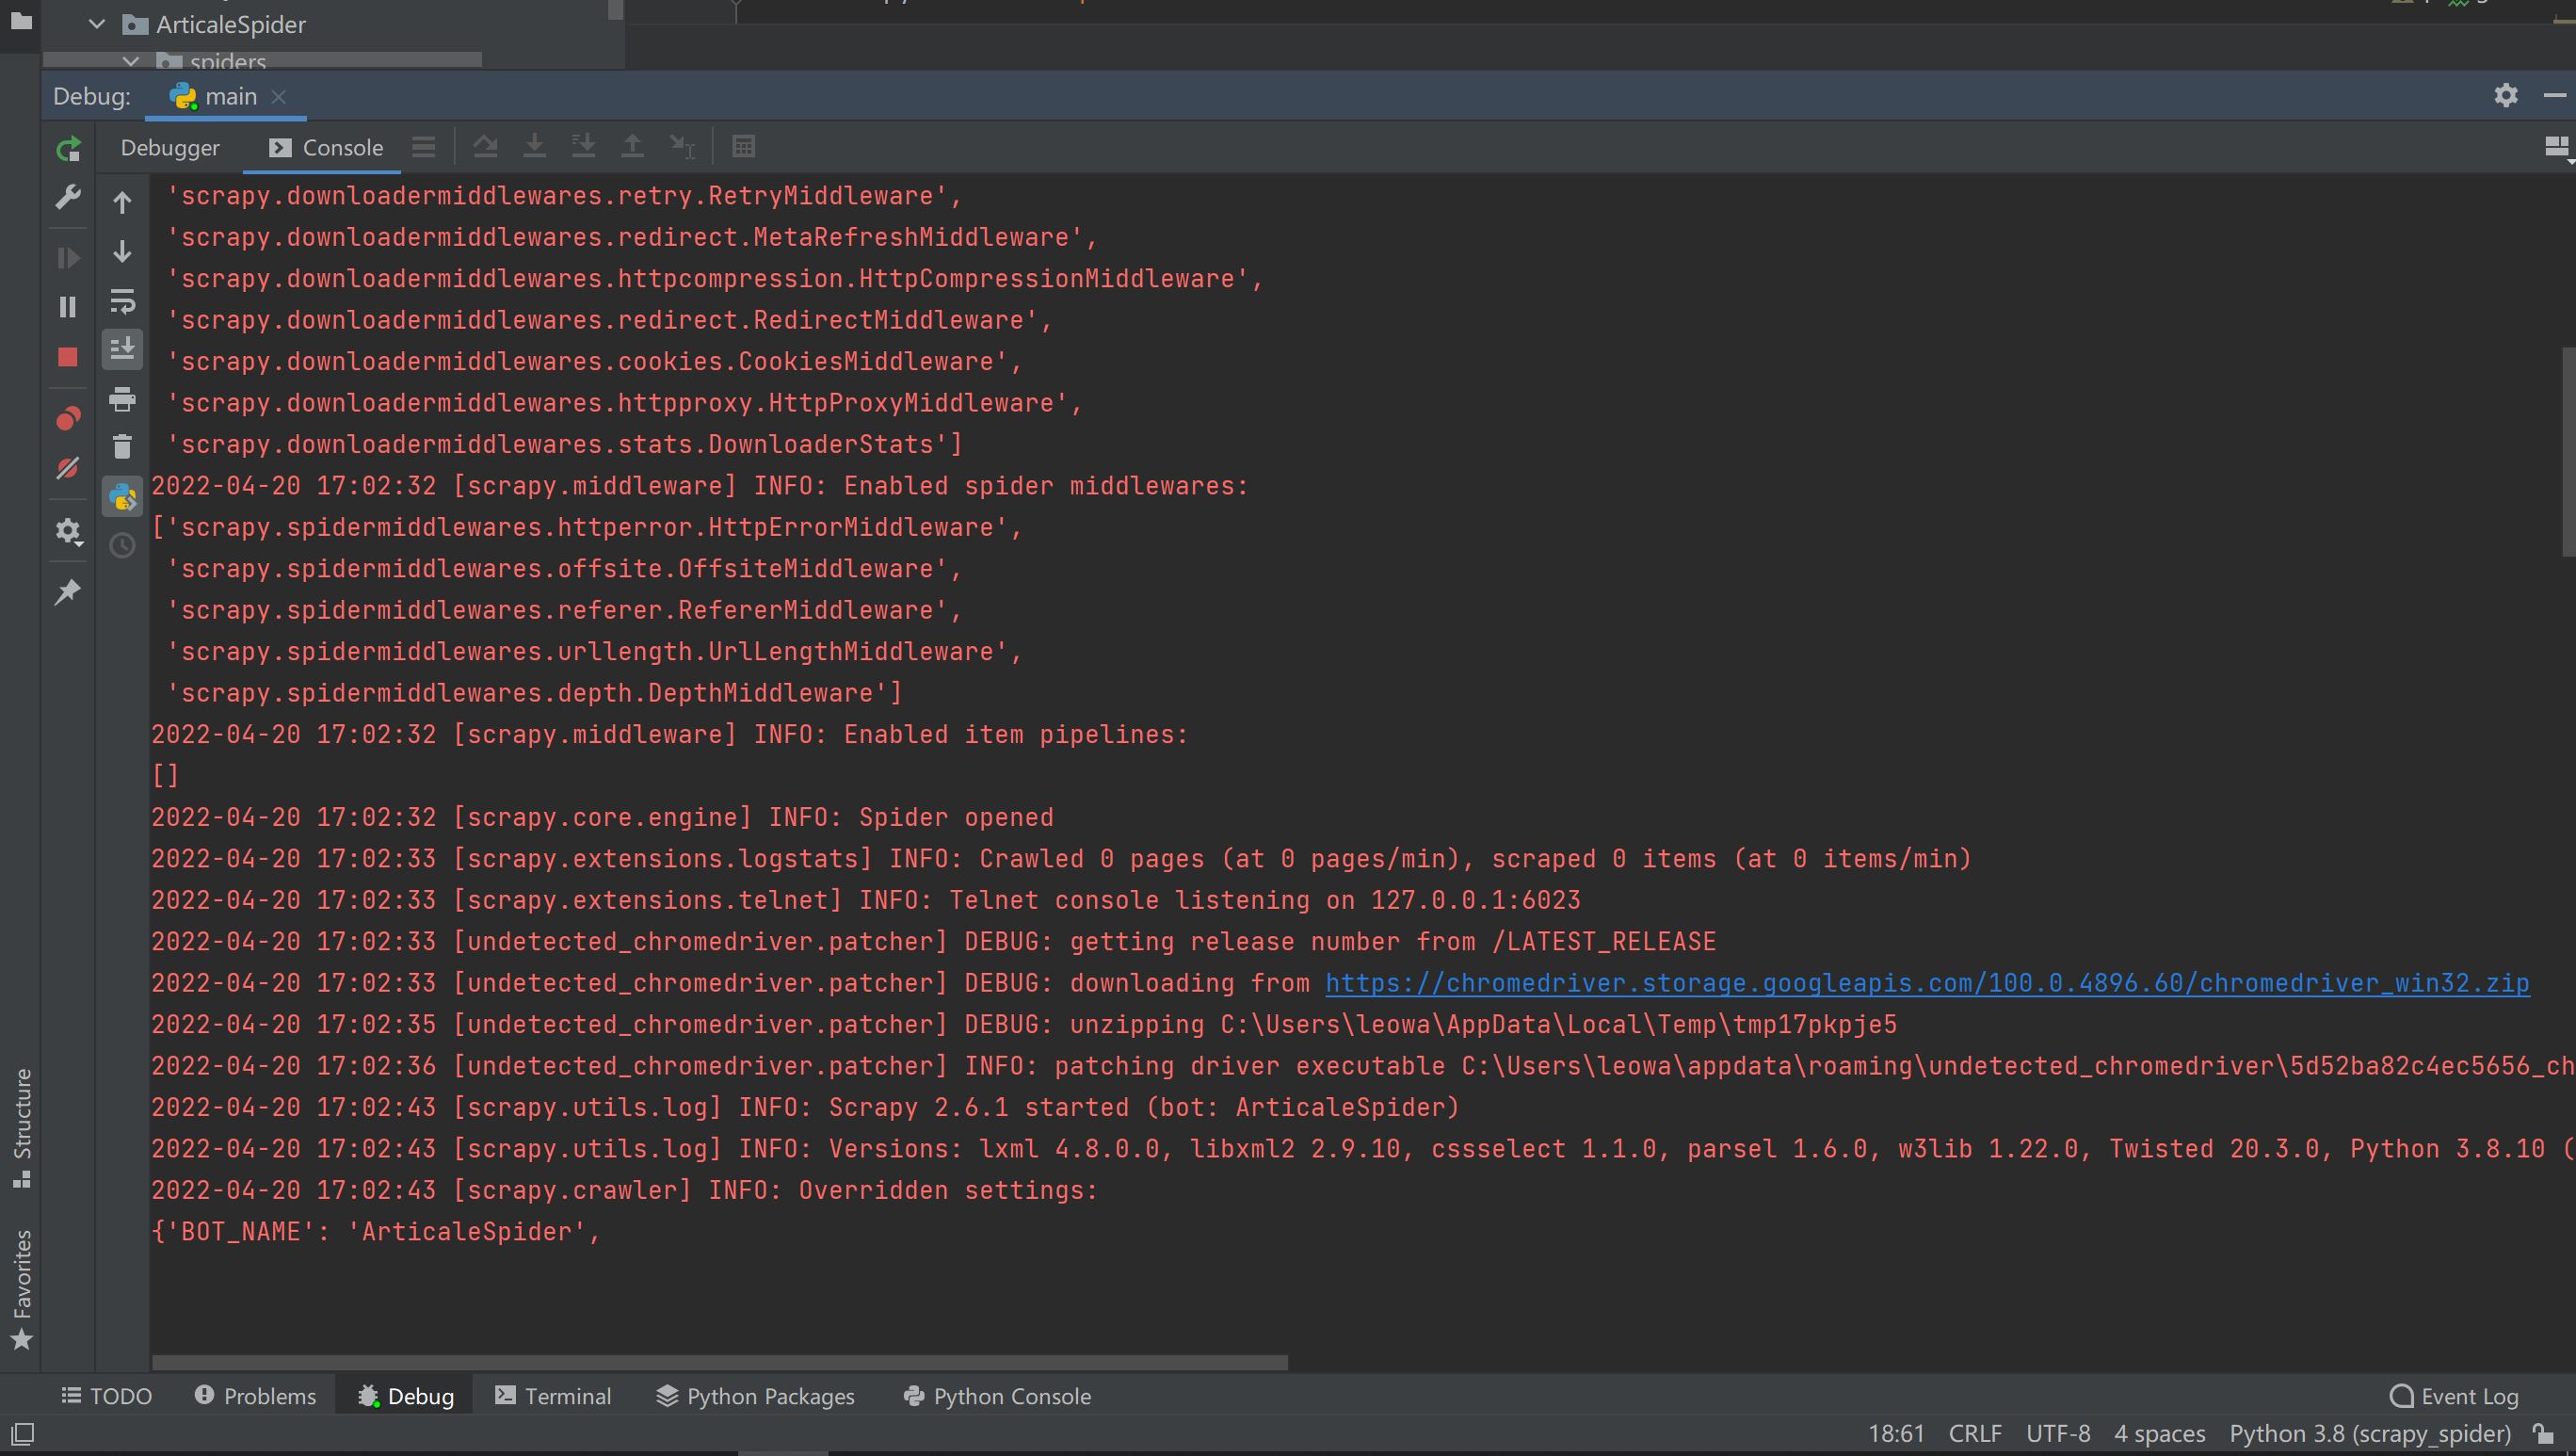Screen dimensions: 2576x1456
Task: Open the chromedriver_win32.zip download link
Action: point(1926,983)
